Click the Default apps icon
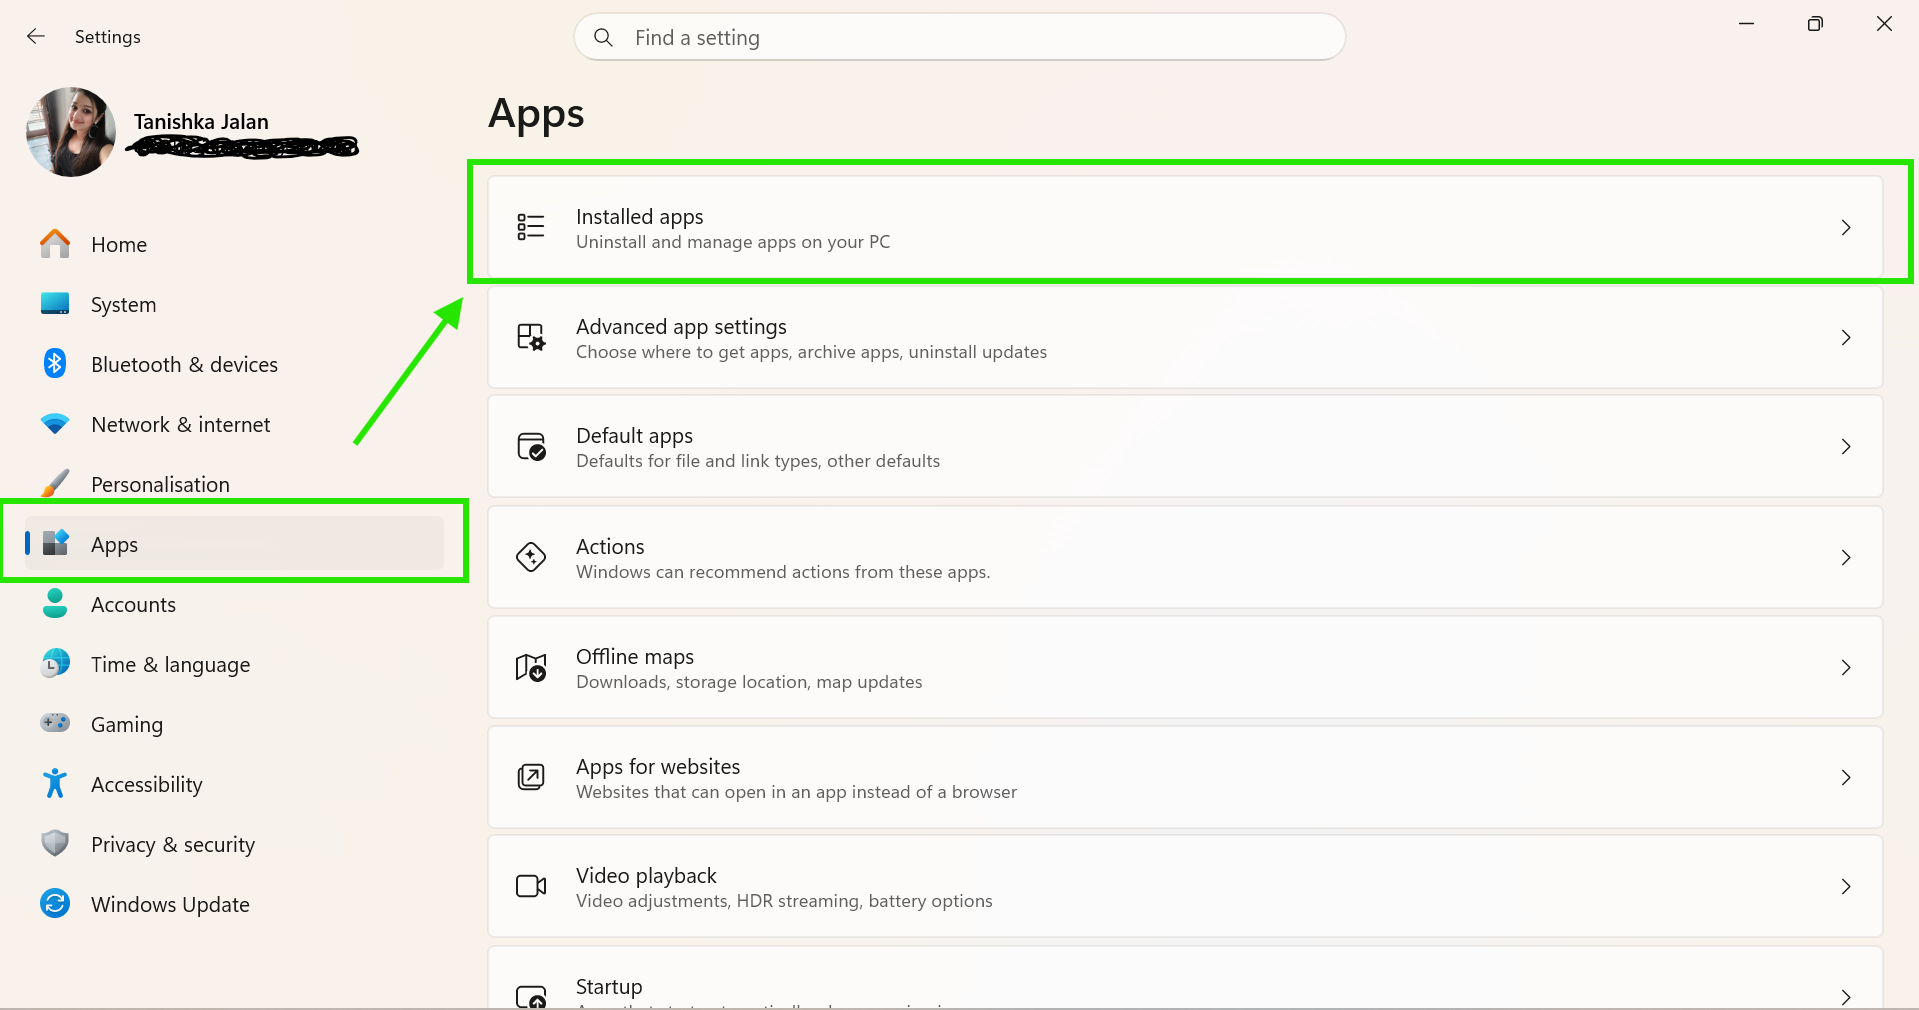Screen dimensions: 1919x1010 point(531,446)
